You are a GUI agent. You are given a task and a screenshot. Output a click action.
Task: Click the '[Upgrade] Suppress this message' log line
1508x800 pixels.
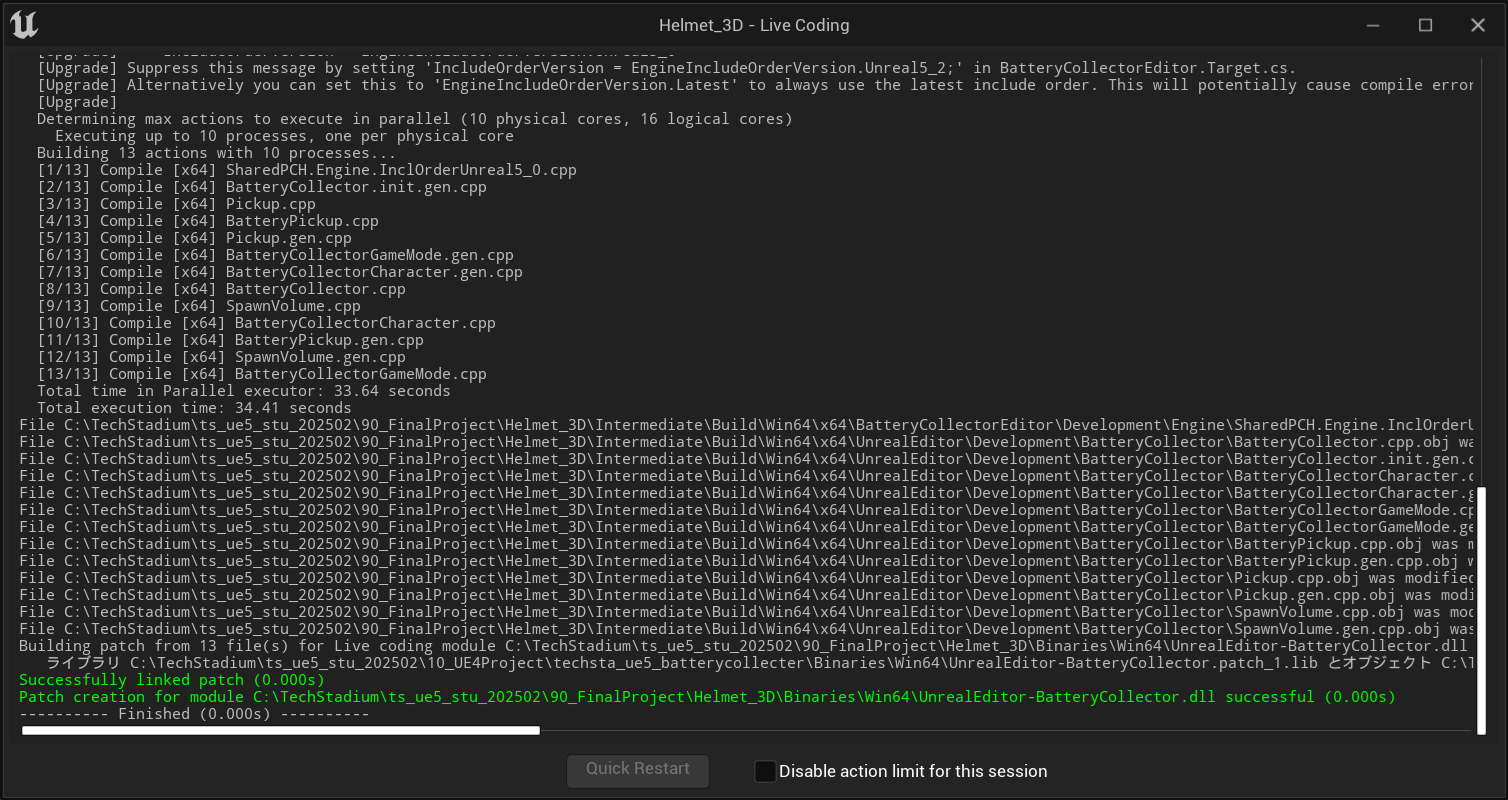tap(667, 68)
